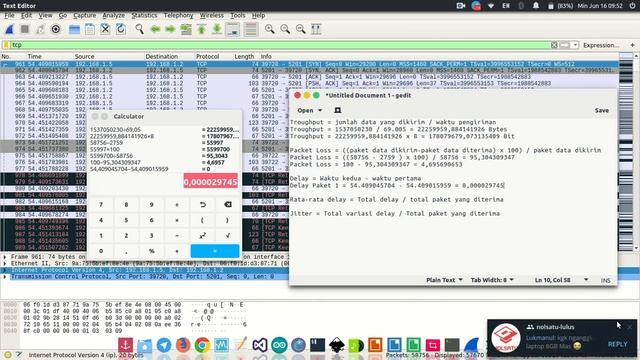
Task: Open the Telephony menu
Action: tap(178, 15)
